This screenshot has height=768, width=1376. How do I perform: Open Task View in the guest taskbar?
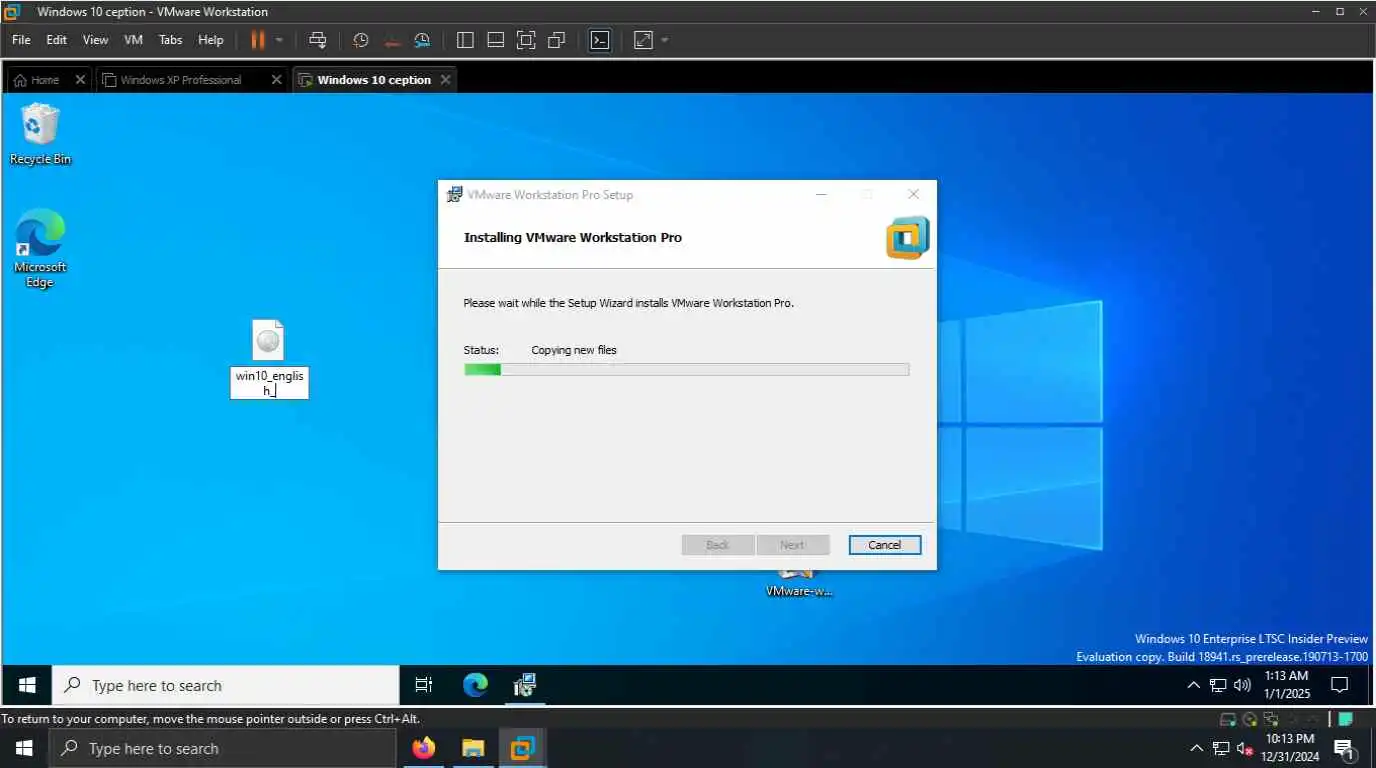[x=424, y=685]
